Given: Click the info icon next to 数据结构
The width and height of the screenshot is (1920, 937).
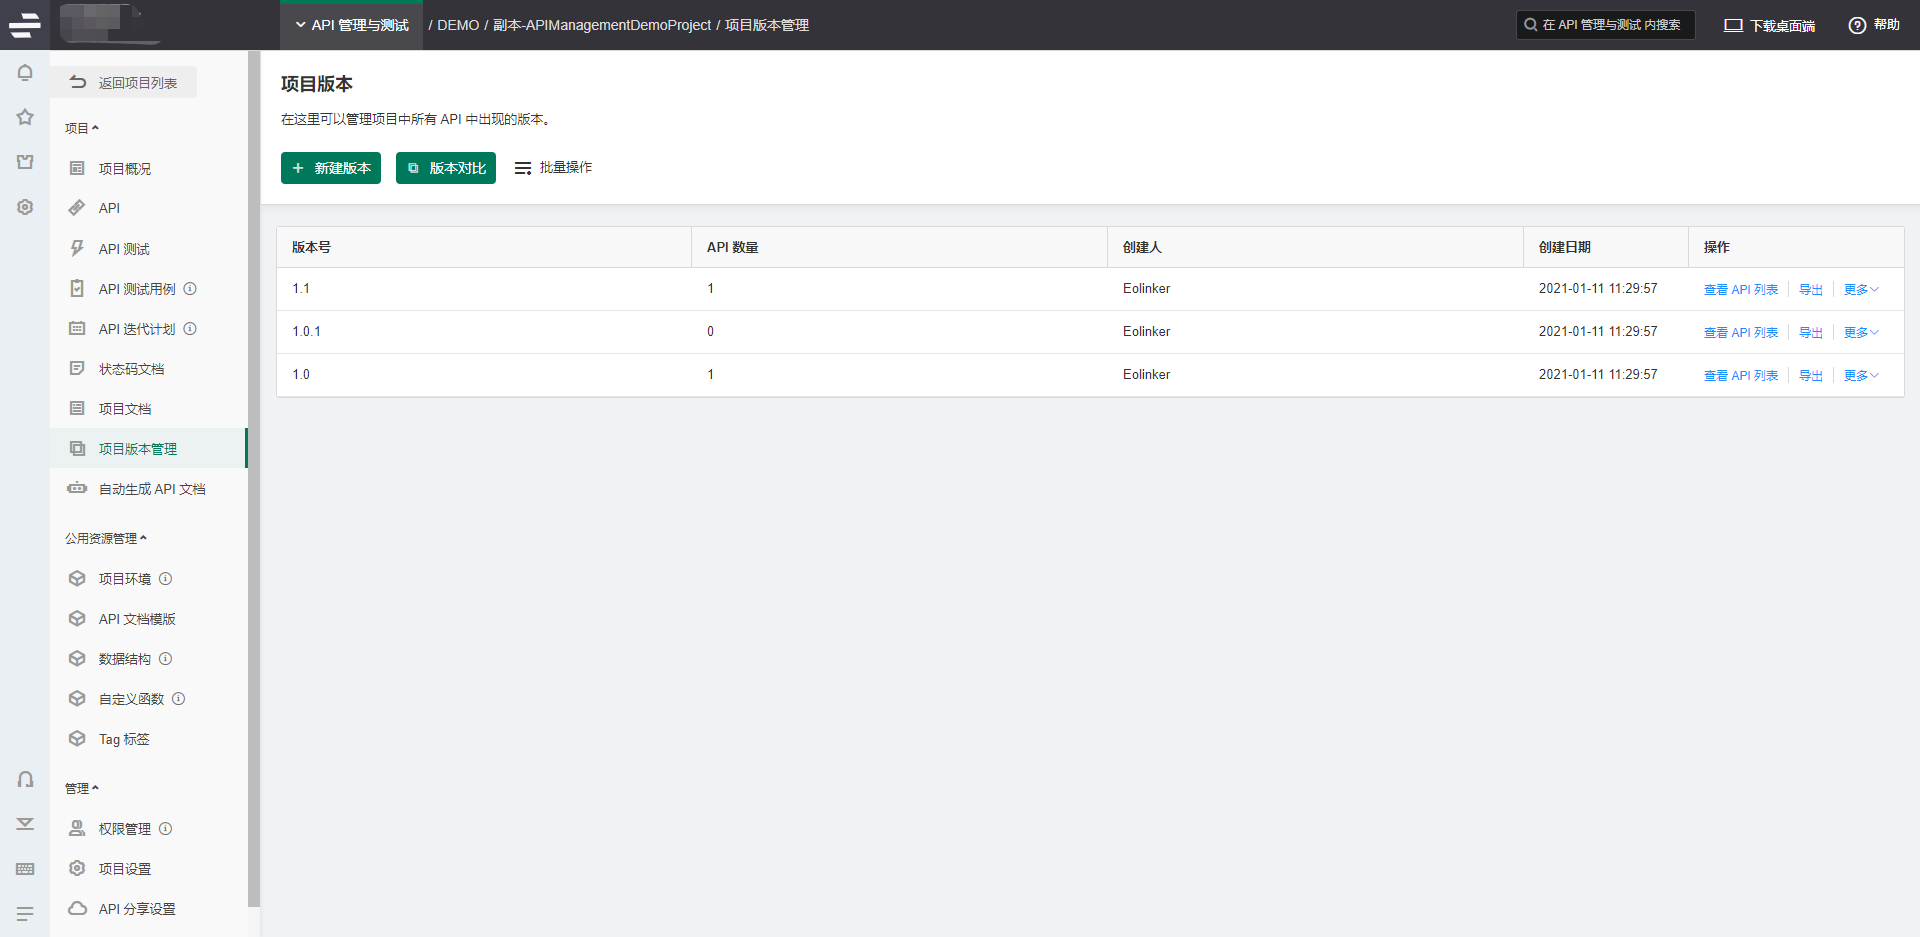Looking at the screenshot, I should (x=166, y=659).
